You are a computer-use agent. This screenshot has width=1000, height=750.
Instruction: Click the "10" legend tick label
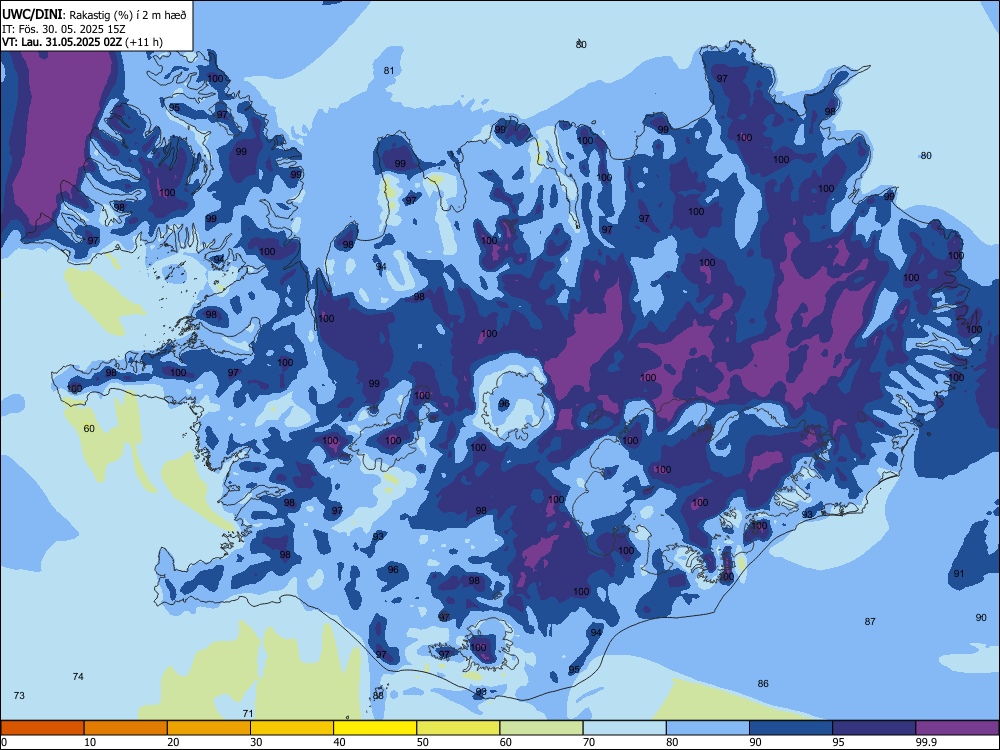pyautogui.click(x=90, y=742)
